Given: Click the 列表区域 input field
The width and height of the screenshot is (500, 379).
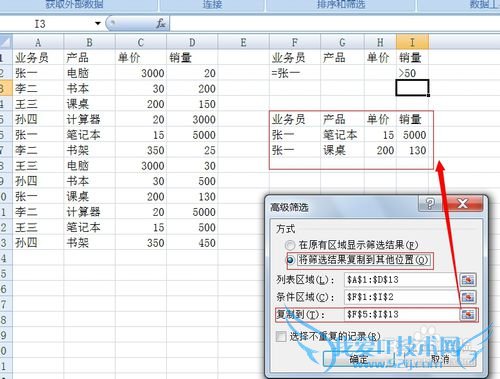Looking at the screenshot, I should (x=401, y=280).
